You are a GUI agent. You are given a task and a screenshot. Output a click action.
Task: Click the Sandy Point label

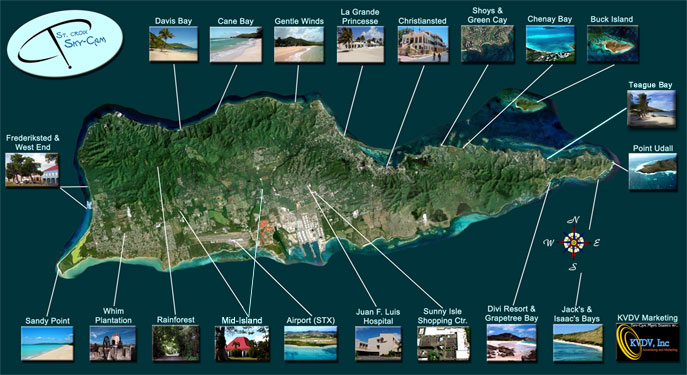pyautogui.click(x=47, y=321)
